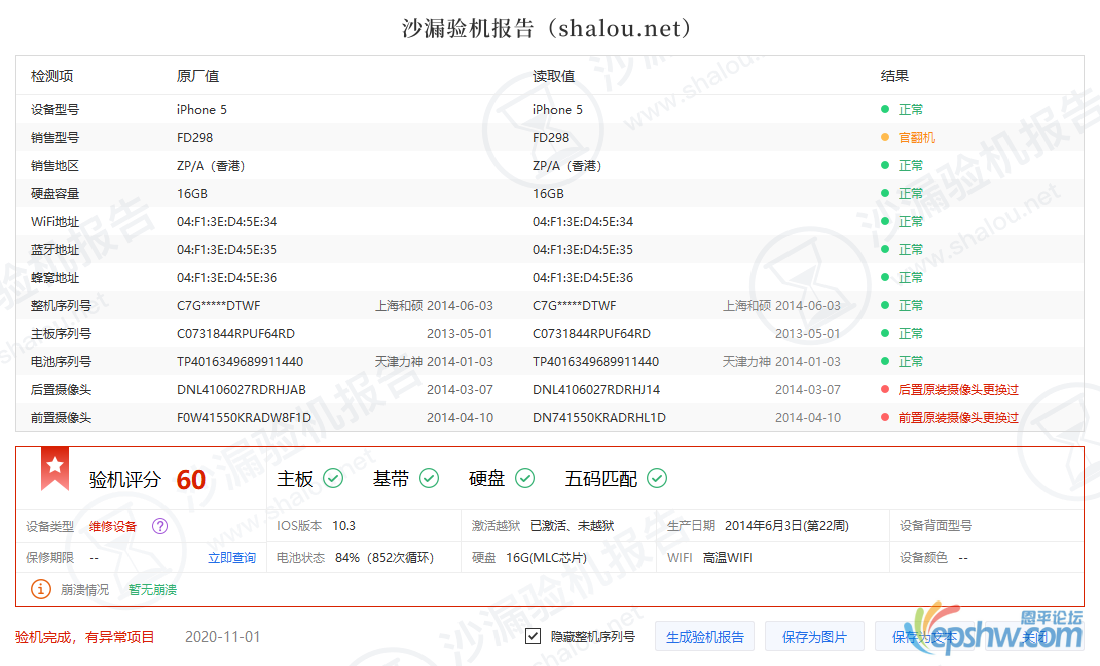Click ZP/A (香港) in the 原厂值 column
Screen dimensions: 1100x666
[x=211, y=166]
